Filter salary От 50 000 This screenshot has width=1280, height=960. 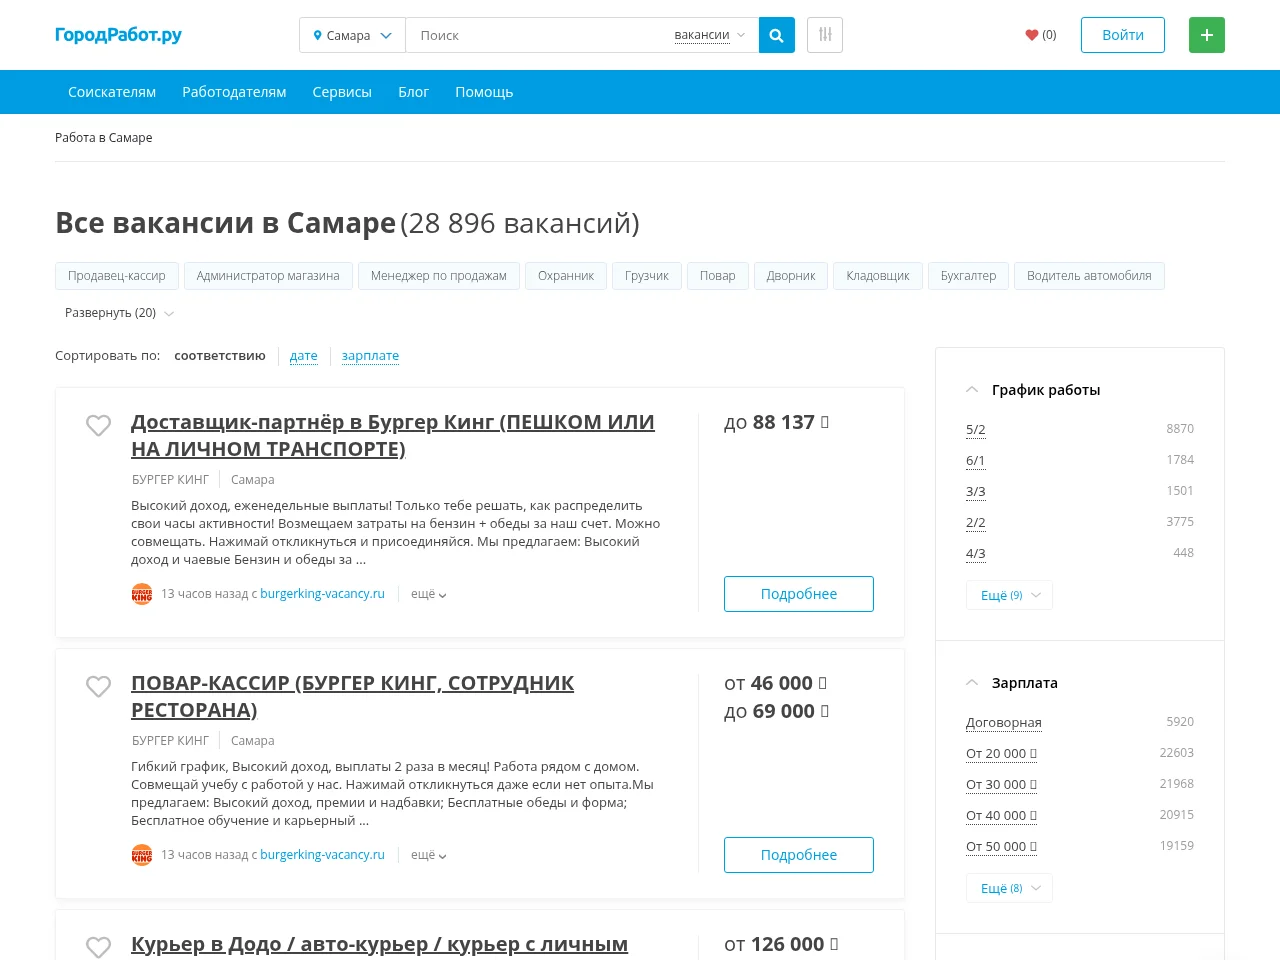tap(1001, 847)
